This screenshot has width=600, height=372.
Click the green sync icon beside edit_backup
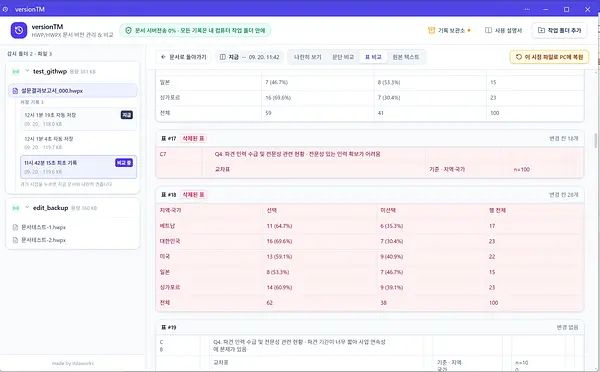tap(16, 208)
